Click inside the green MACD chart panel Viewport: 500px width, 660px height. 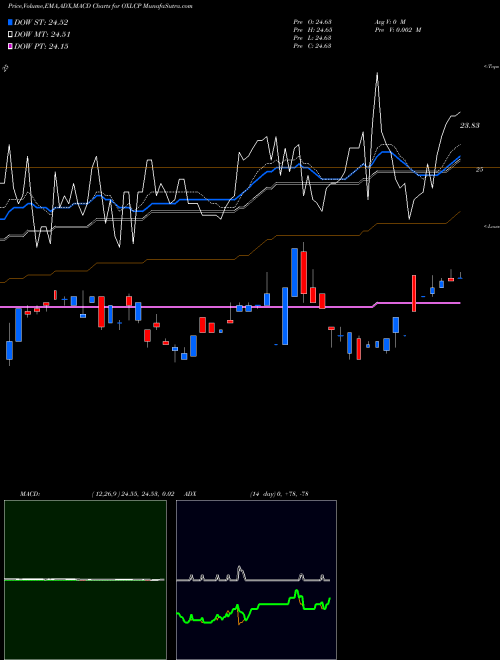(85, 580)
